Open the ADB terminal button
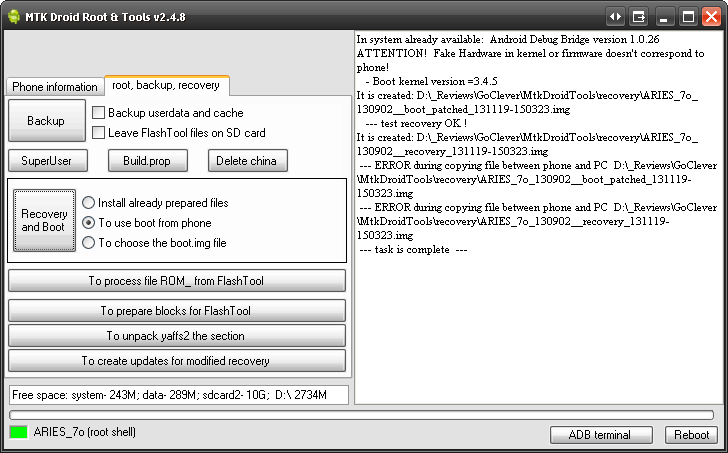This screenshot has width=728, height=453. click(601, 435)
